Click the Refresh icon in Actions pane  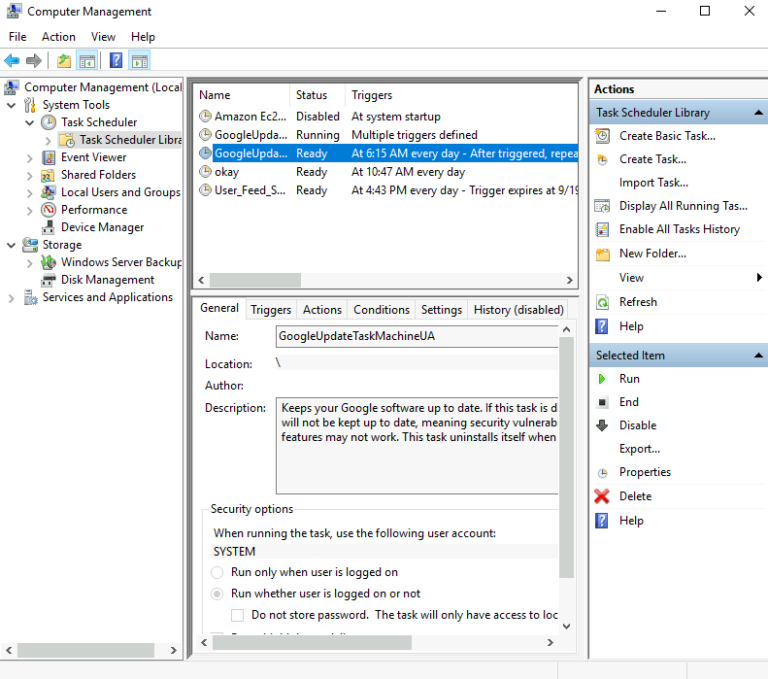pyautogui.click(x=602, y=302)
